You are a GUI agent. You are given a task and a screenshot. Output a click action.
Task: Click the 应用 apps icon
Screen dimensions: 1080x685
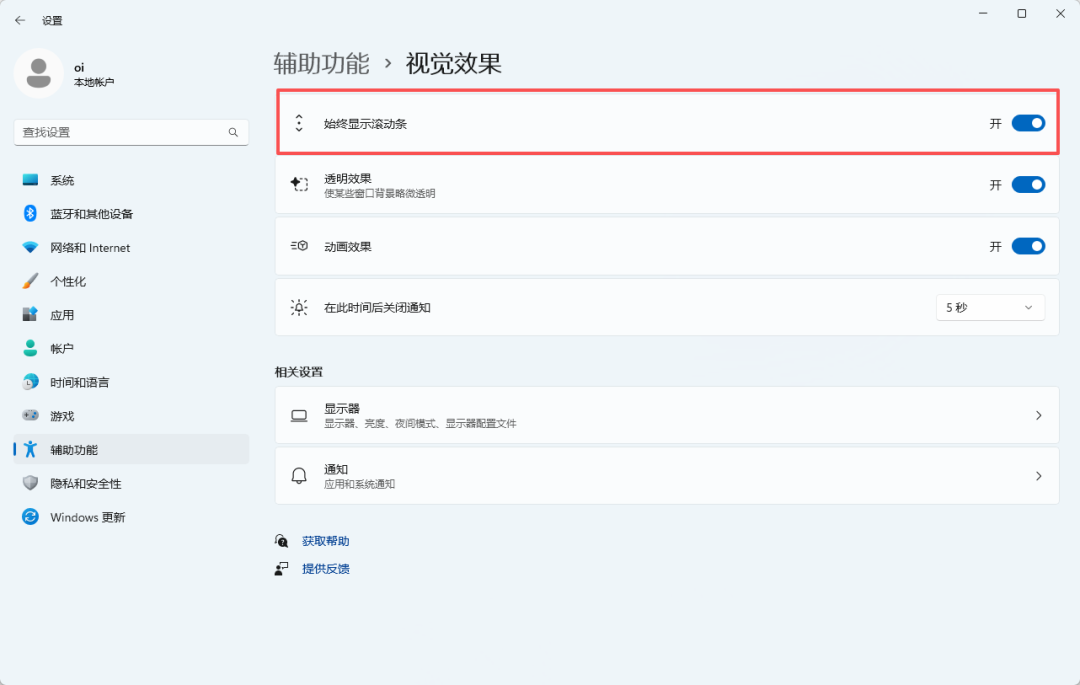tap(30, 315)
